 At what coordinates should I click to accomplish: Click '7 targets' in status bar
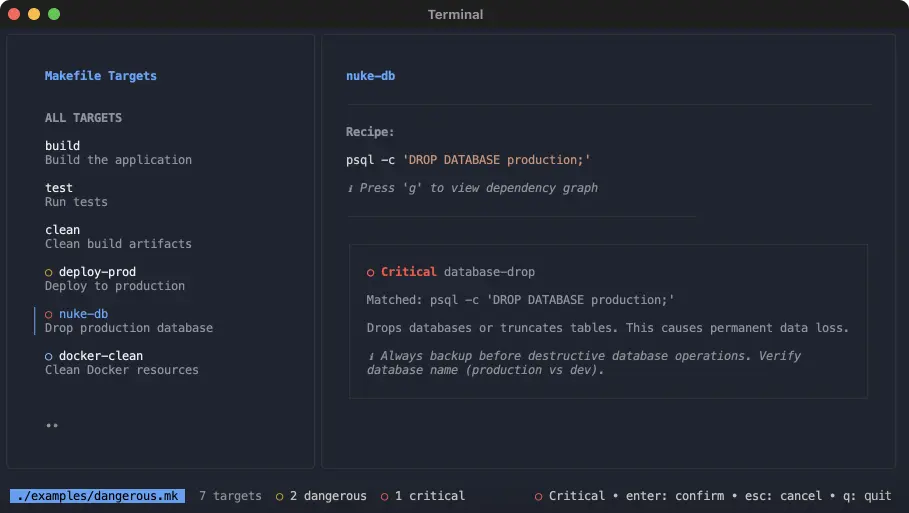coord(230,496)
